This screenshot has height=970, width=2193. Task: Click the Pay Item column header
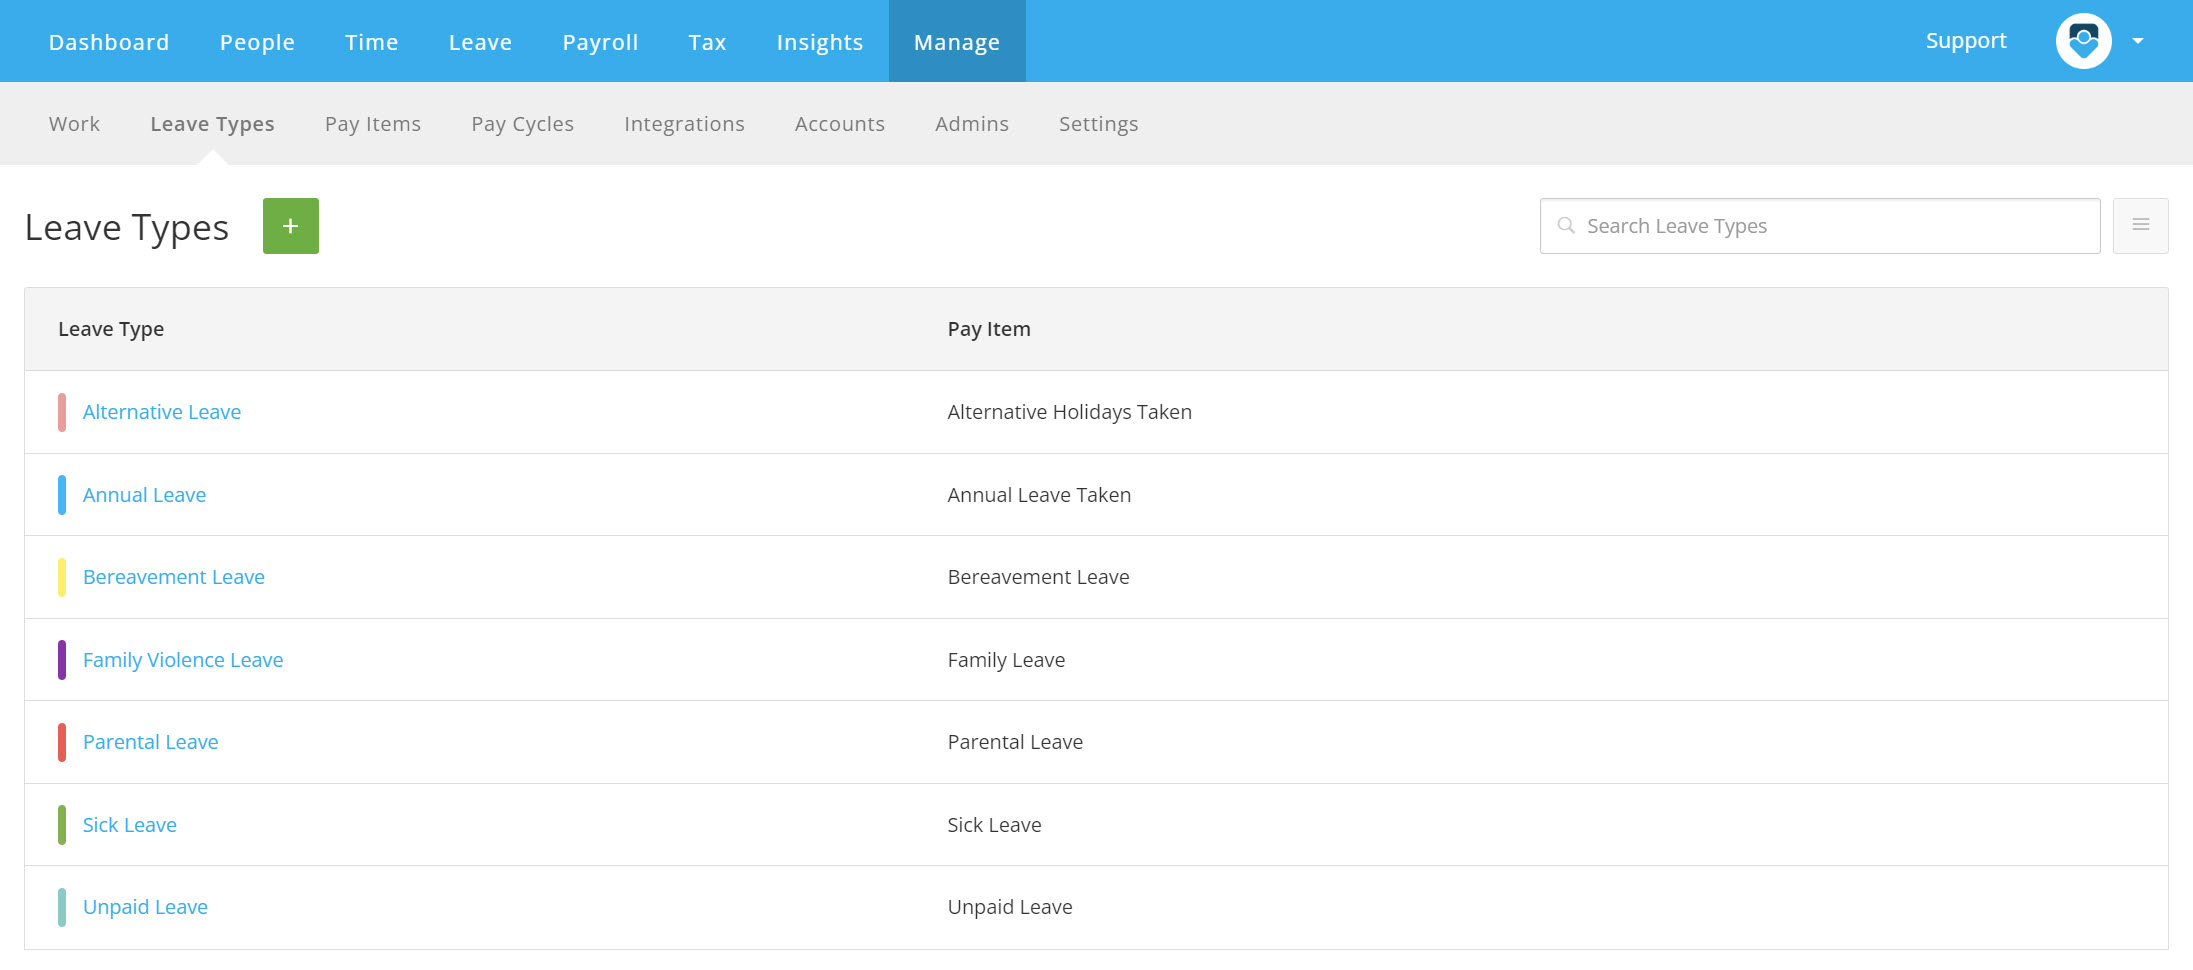point(989,329)
